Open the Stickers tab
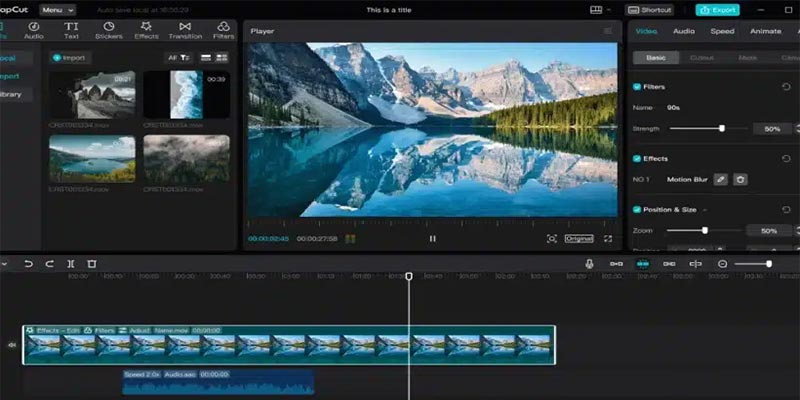The width and height of the screenshot is (800, 400). tap(109, 31)
